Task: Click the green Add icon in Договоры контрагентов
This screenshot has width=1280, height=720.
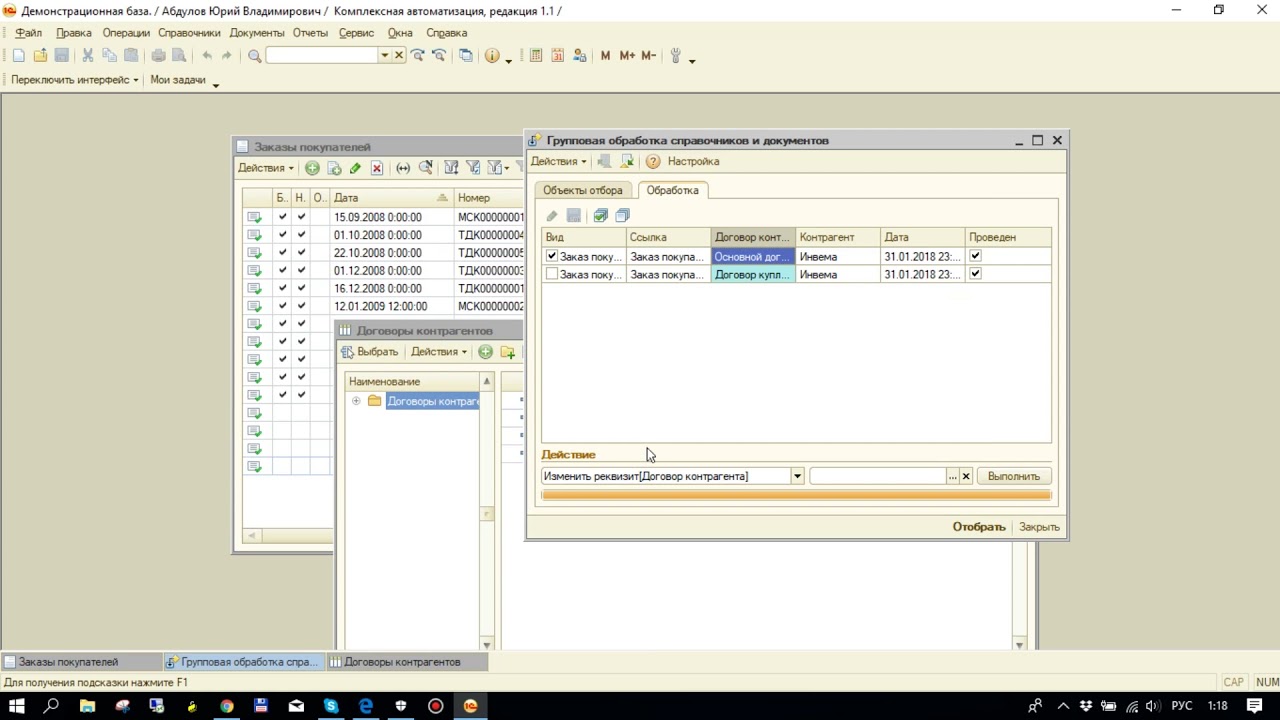Action: tap(485, 352)
